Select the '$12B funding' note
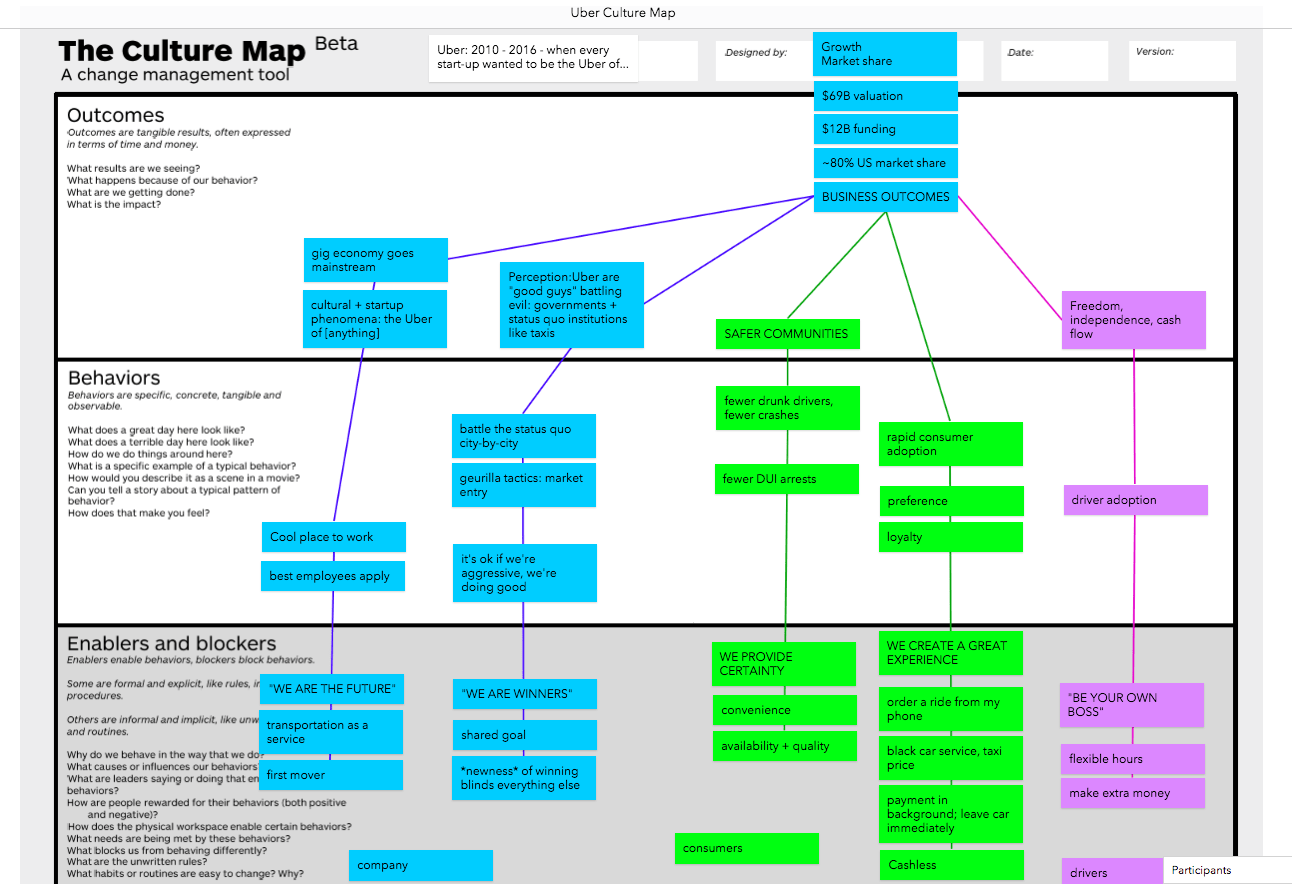Image resolution: width=1292 pixels, height=884 pixels. pos(886,129)
